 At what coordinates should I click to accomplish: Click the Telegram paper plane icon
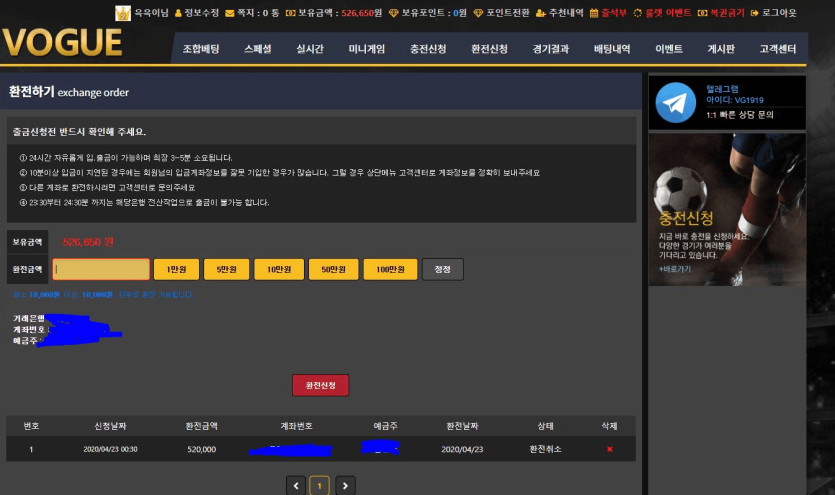675,103
